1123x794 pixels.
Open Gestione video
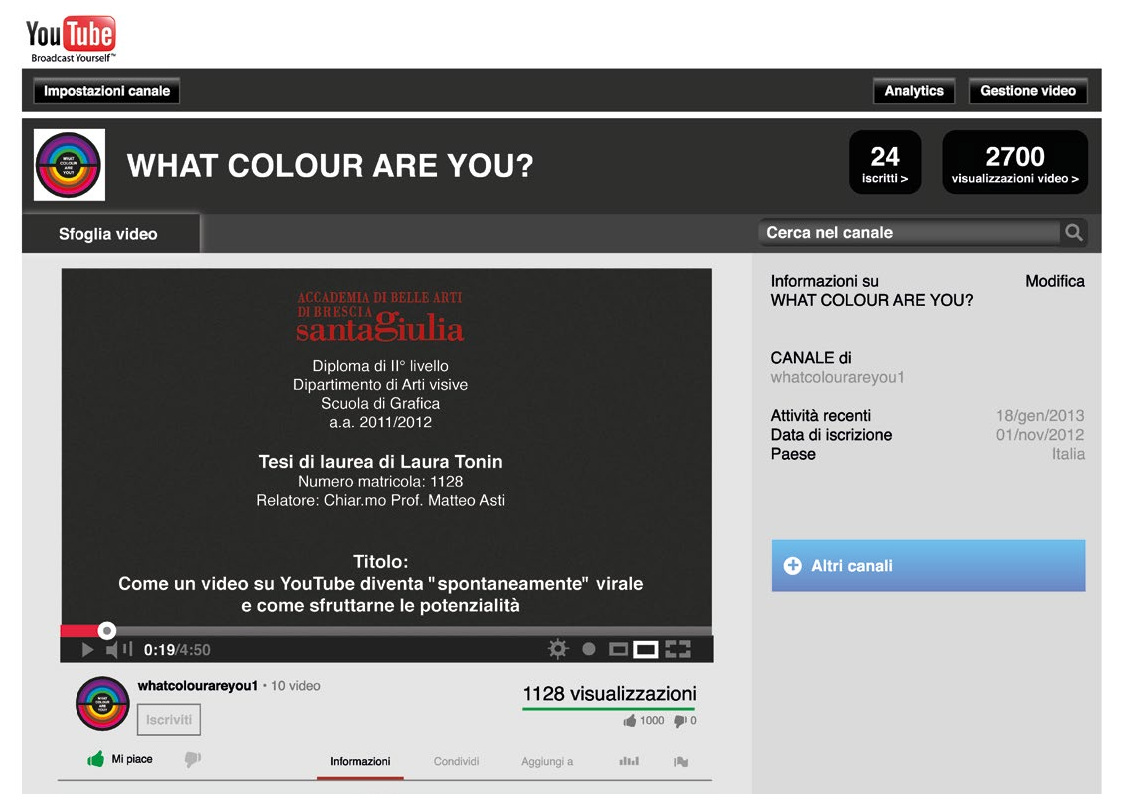(x=1028, y=91)
